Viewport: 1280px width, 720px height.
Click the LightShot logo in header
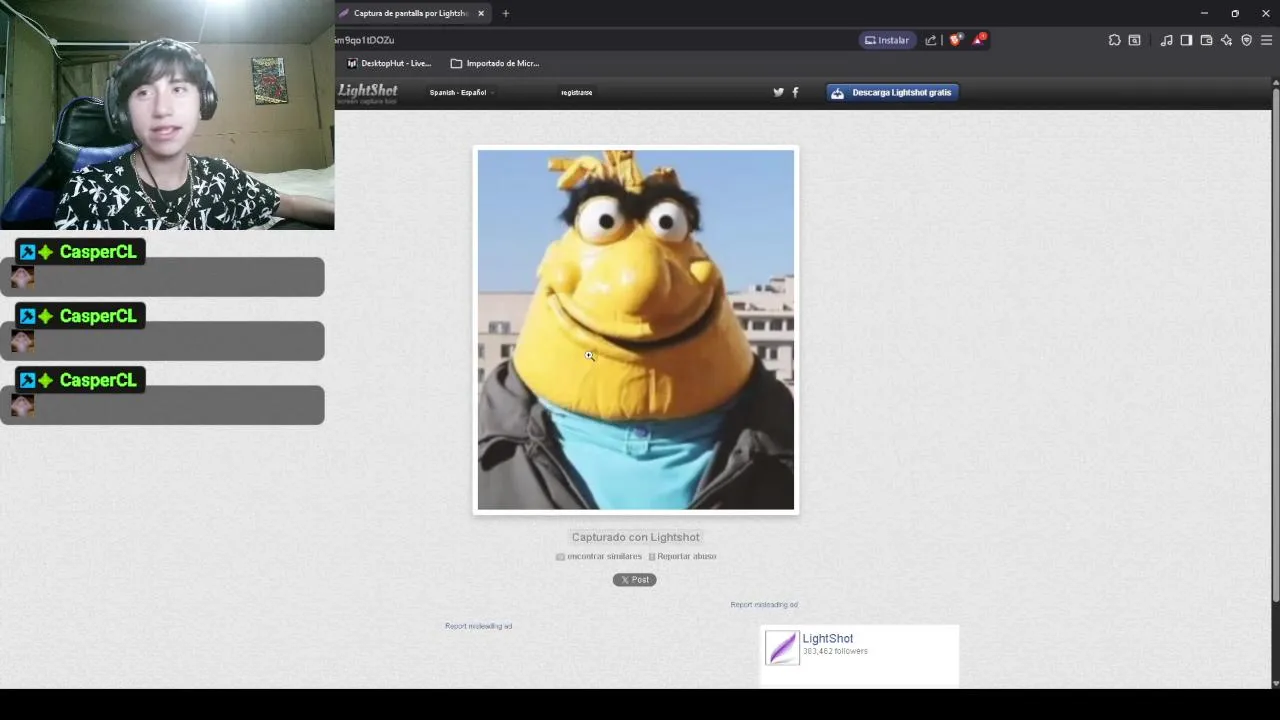[x=367, y=93]
